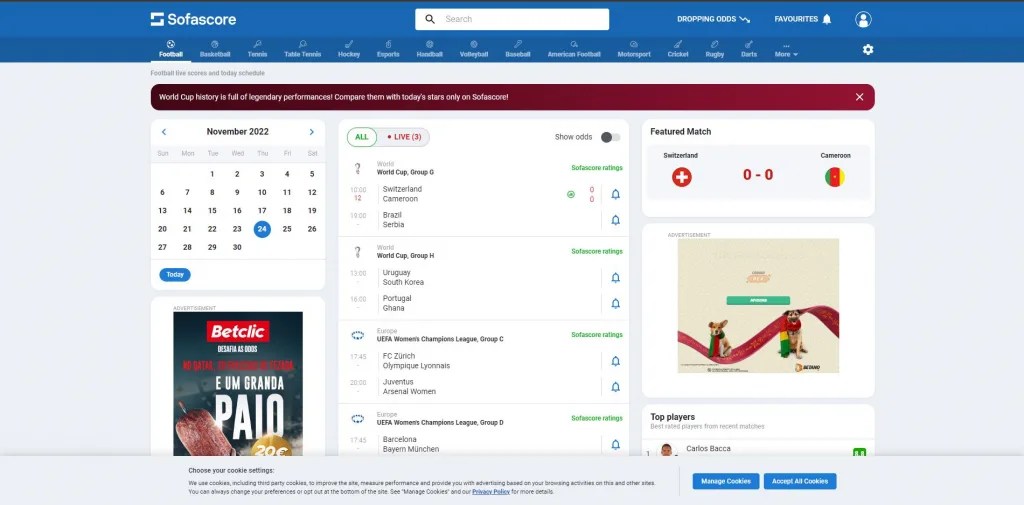Screen dimensions: 1024x505
Task: Dismiss the World Cup history banner
Action: click(x=859, y=97)
